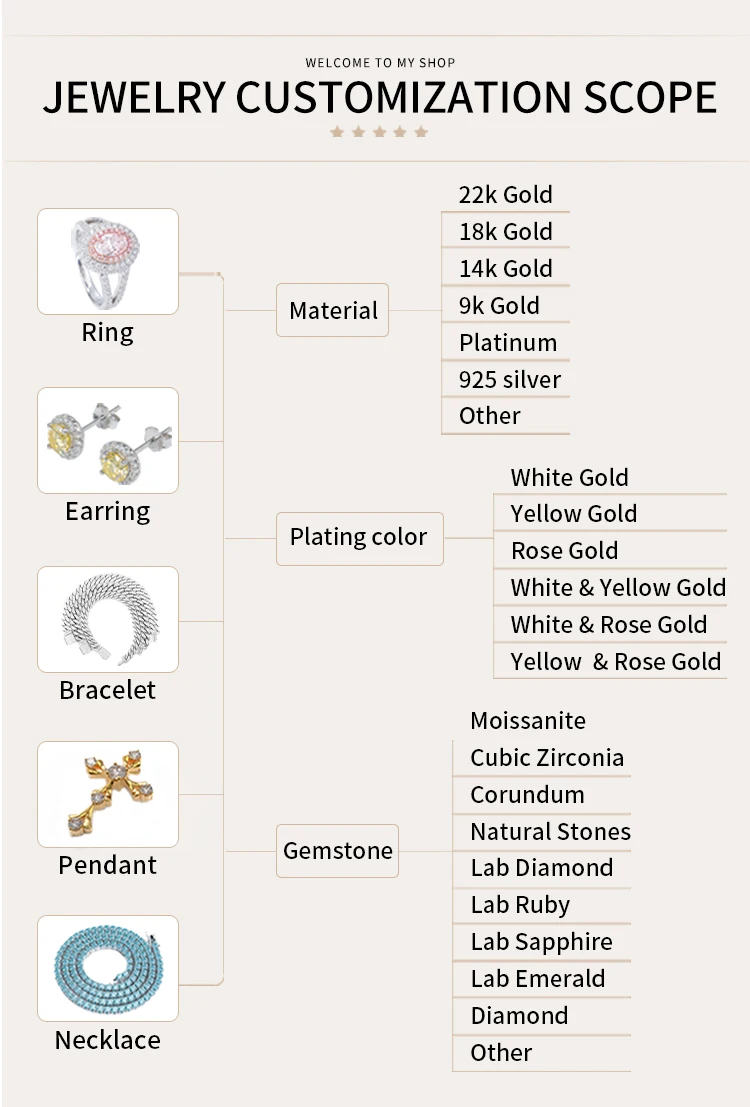
Task: Select the turquoise Necklace thumbnail
Action: 108,969
